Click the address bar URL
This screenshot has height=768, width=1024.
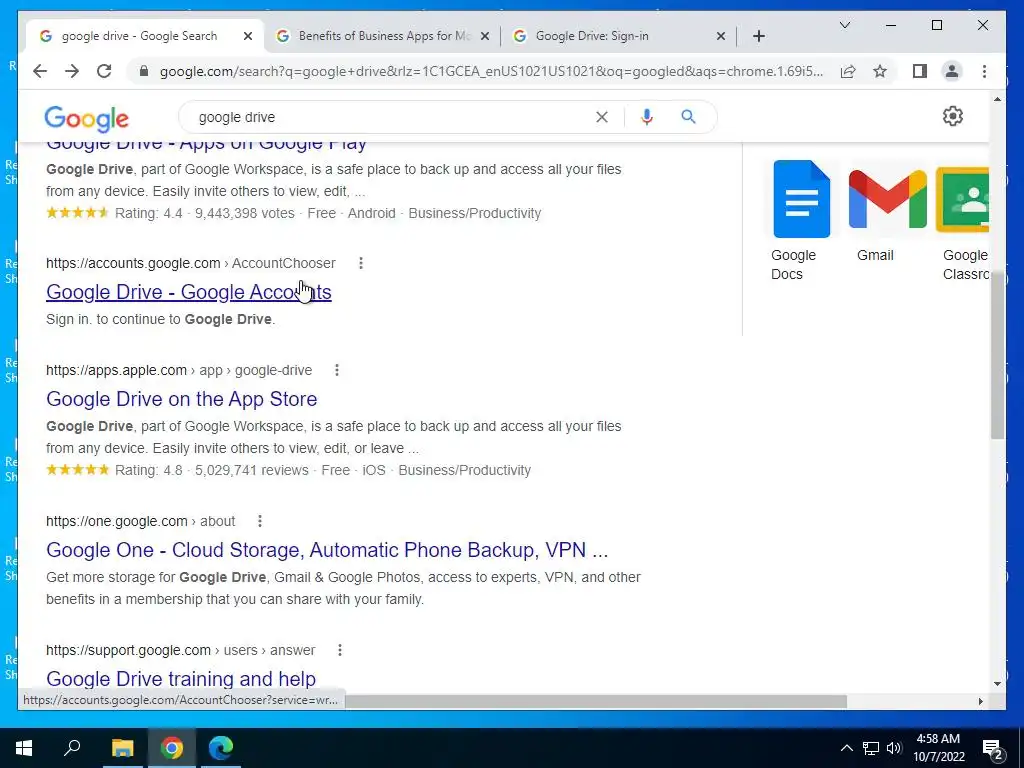click(x=491, y=71)
